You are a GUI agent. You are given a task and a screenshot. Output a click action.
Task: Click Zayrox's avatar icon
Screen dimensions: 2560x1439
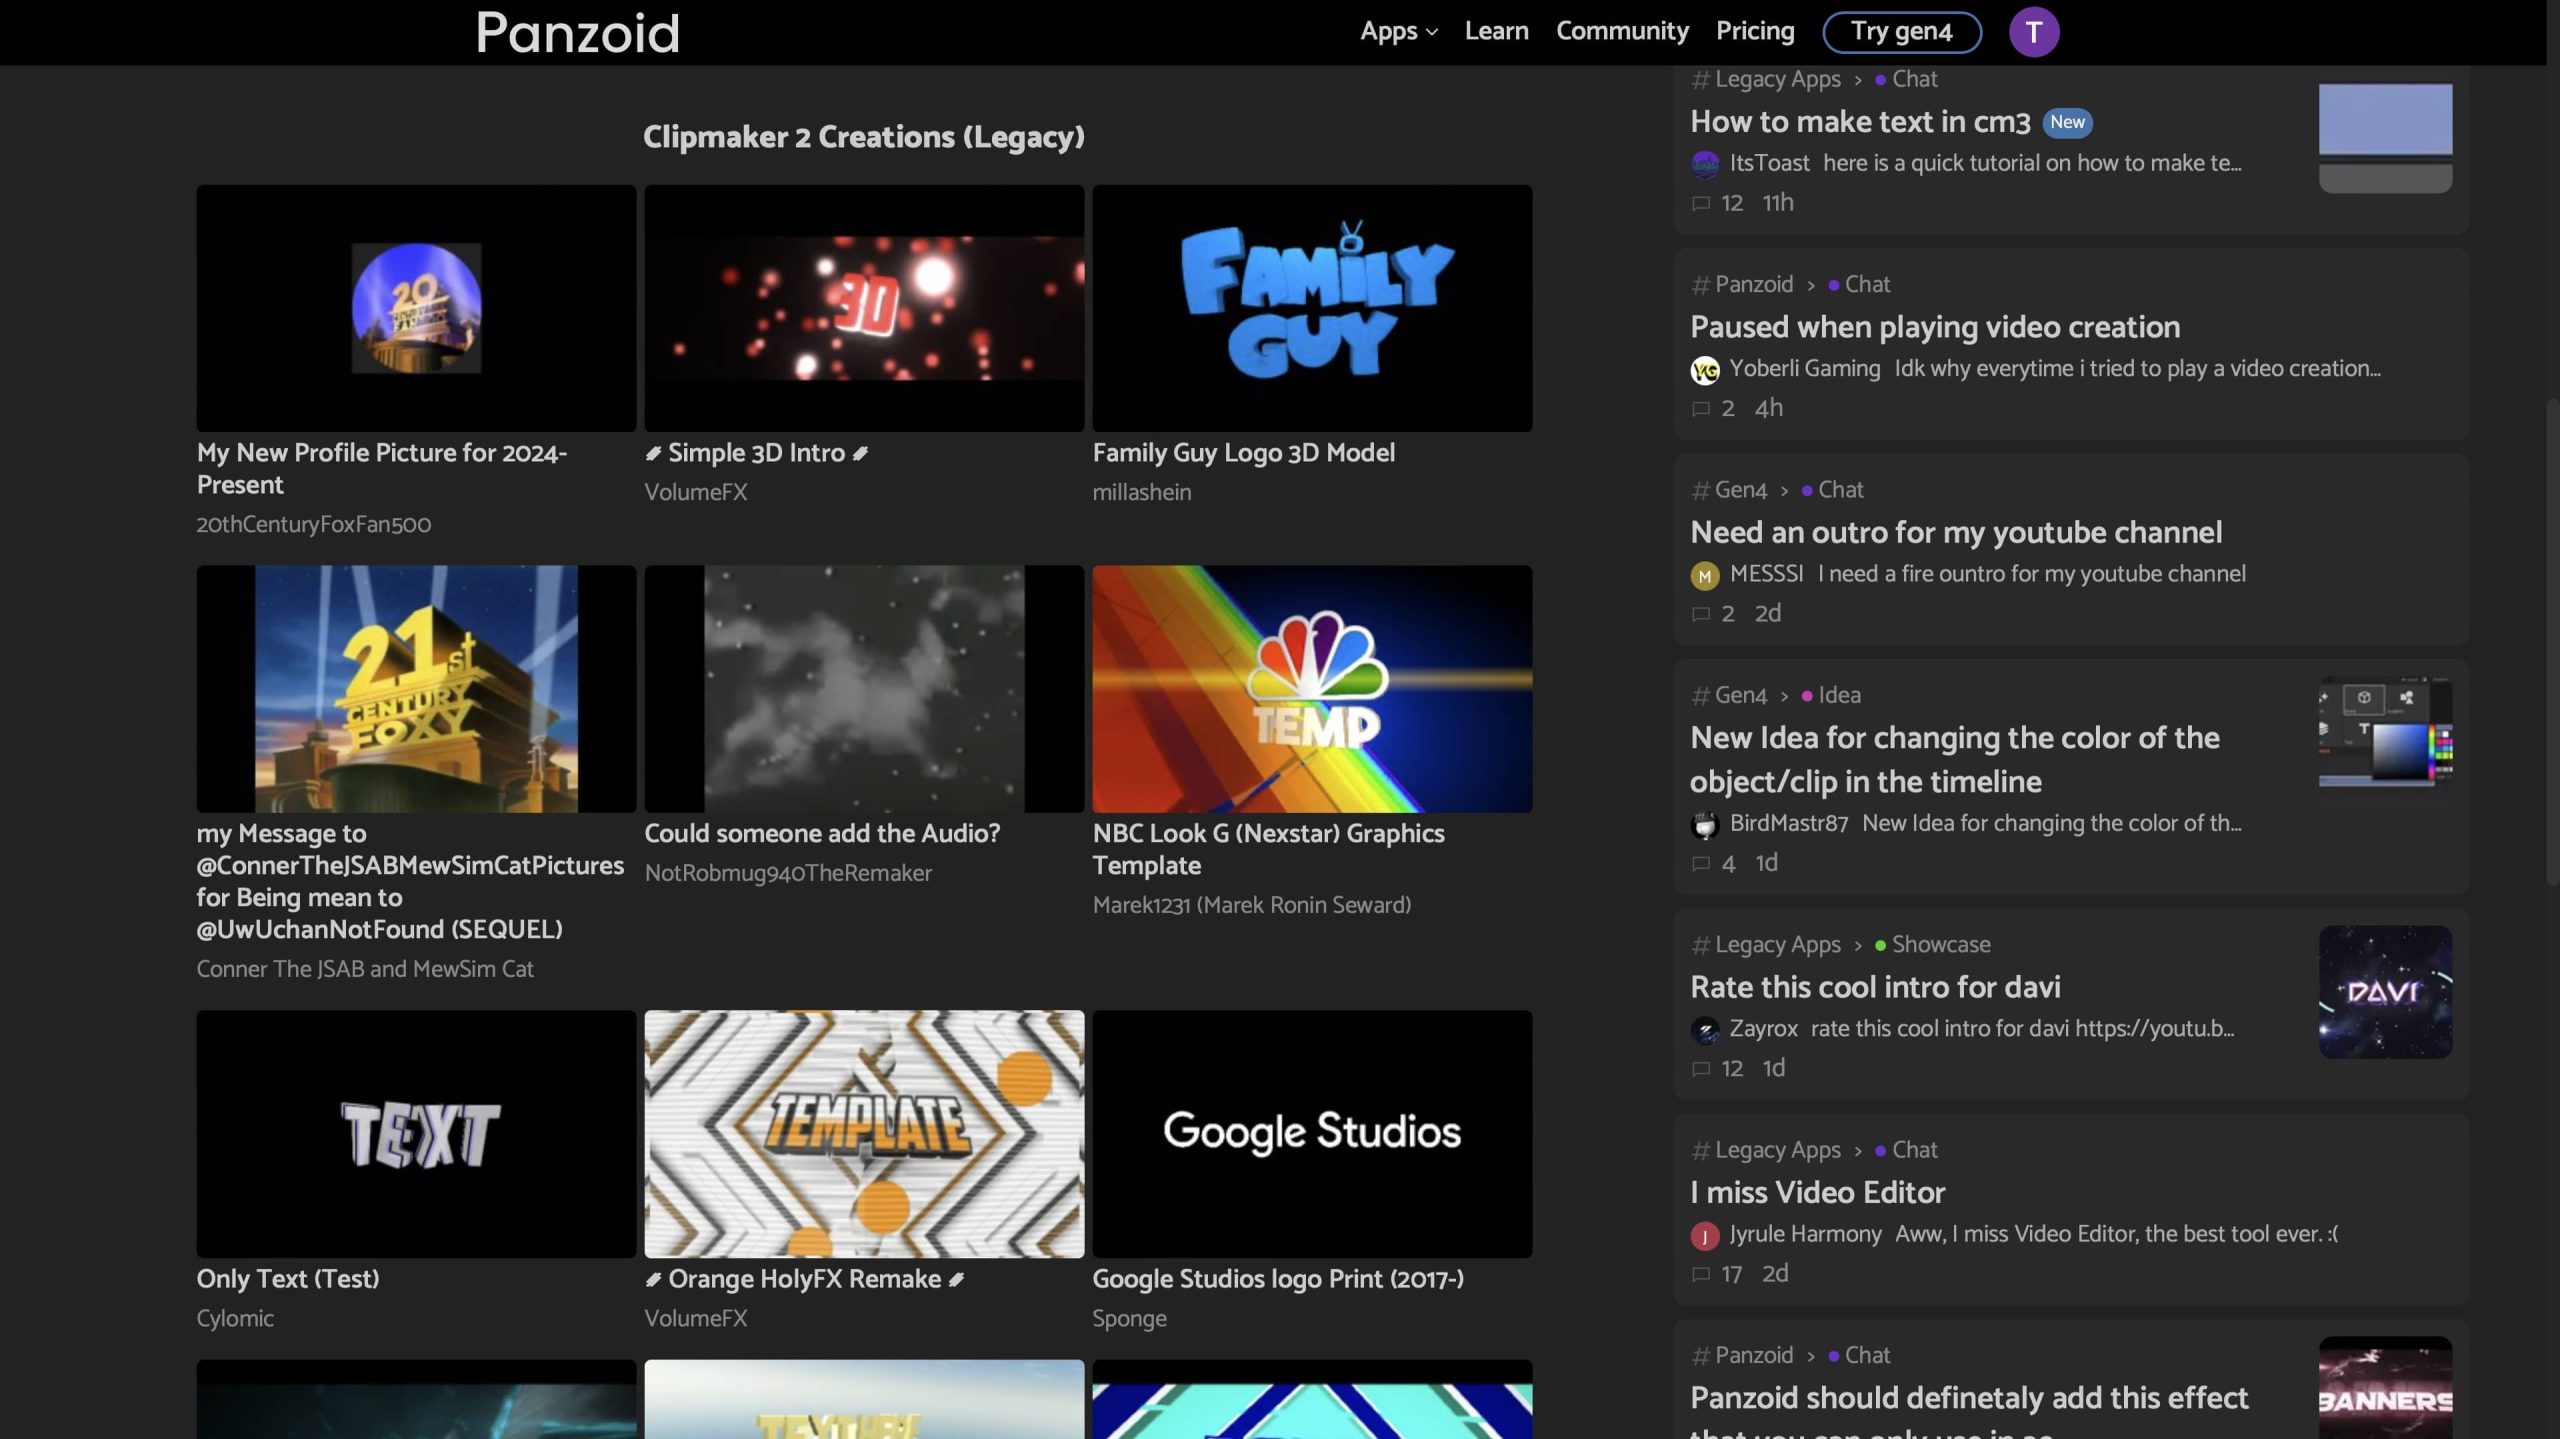(x=1704, y=1030)
